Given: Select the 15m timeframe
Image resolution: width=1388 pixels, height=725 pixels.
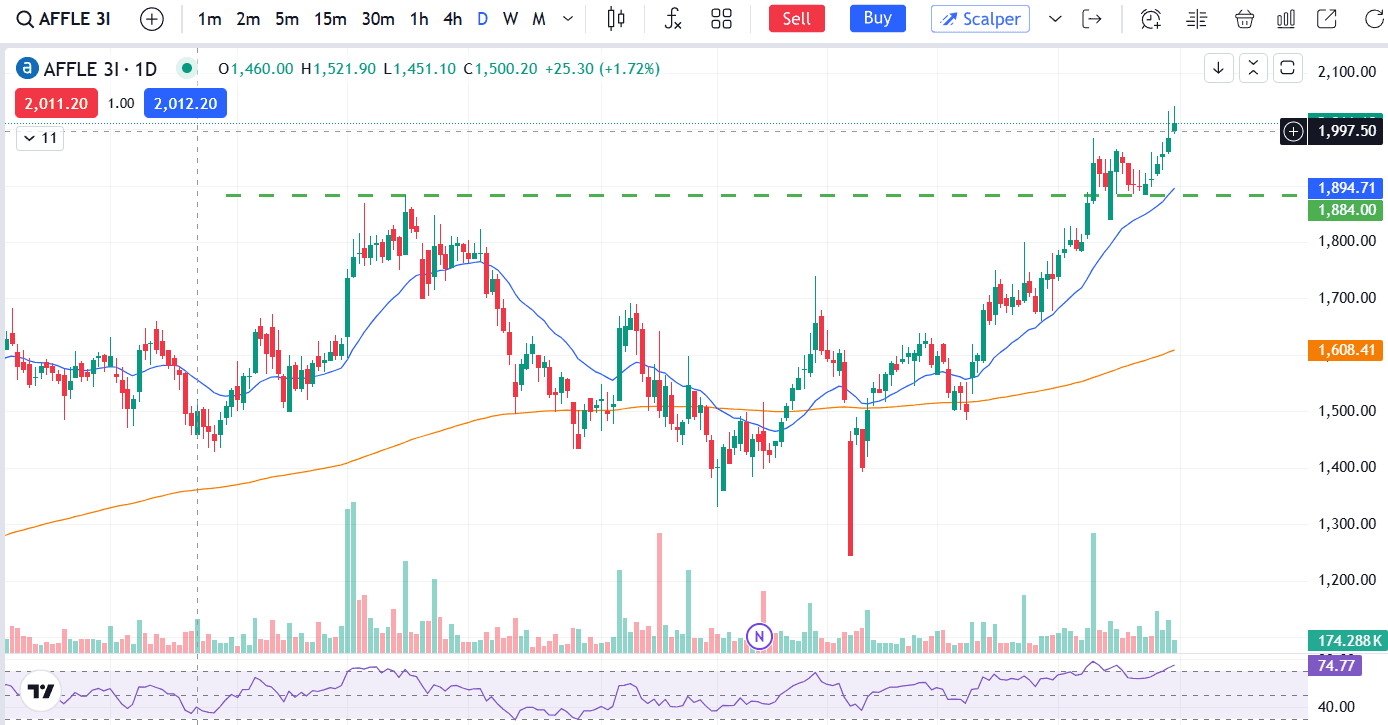Looking at the screenshot, I should tap(330, 18).
